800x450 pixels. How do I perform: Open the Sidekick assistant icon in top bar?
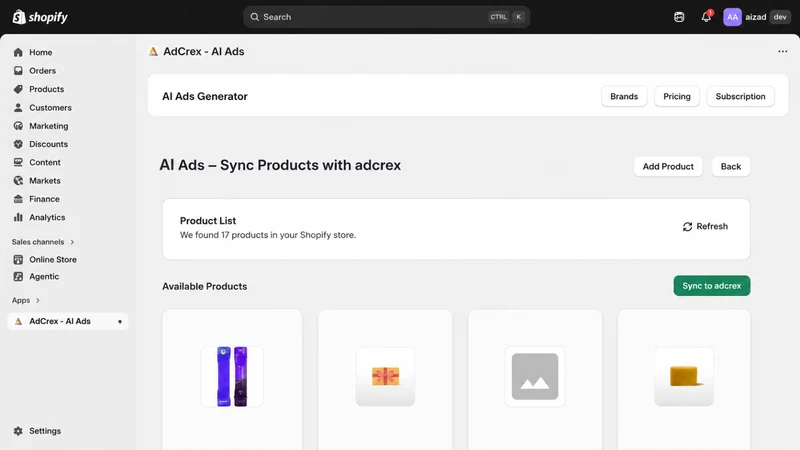click(x=679, y=17)
